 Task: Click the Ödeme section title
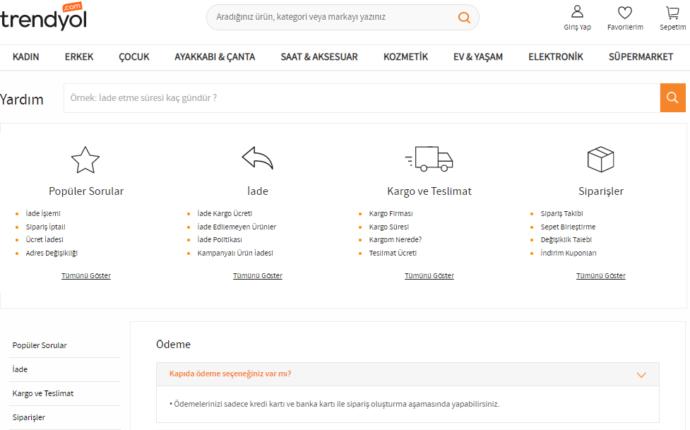[x=173, y=344]
